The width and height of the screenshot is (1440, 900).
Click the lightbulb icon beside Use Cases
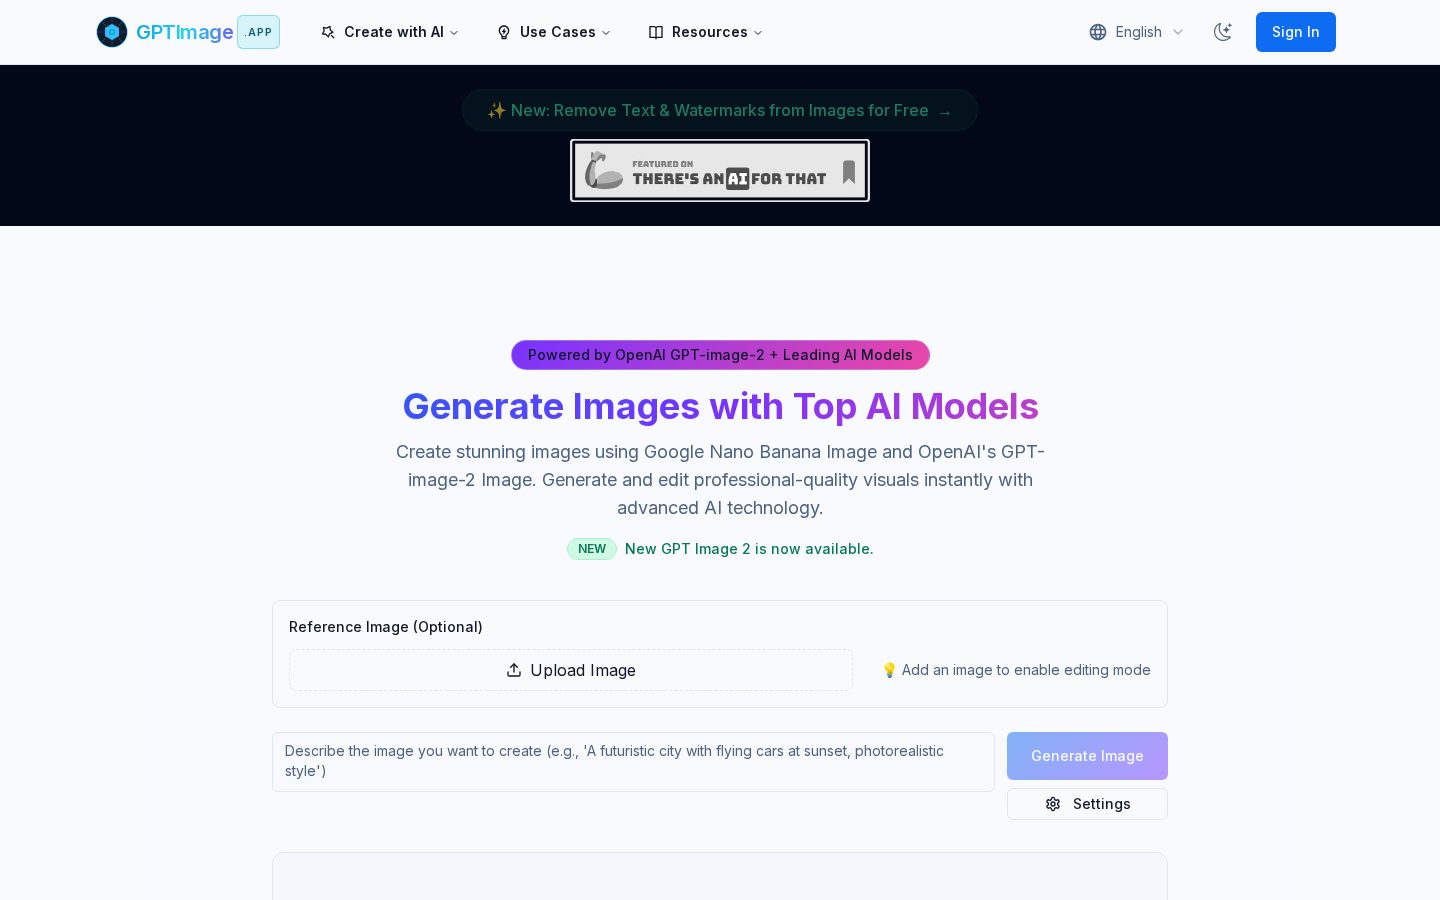click(x=504, y=32)
